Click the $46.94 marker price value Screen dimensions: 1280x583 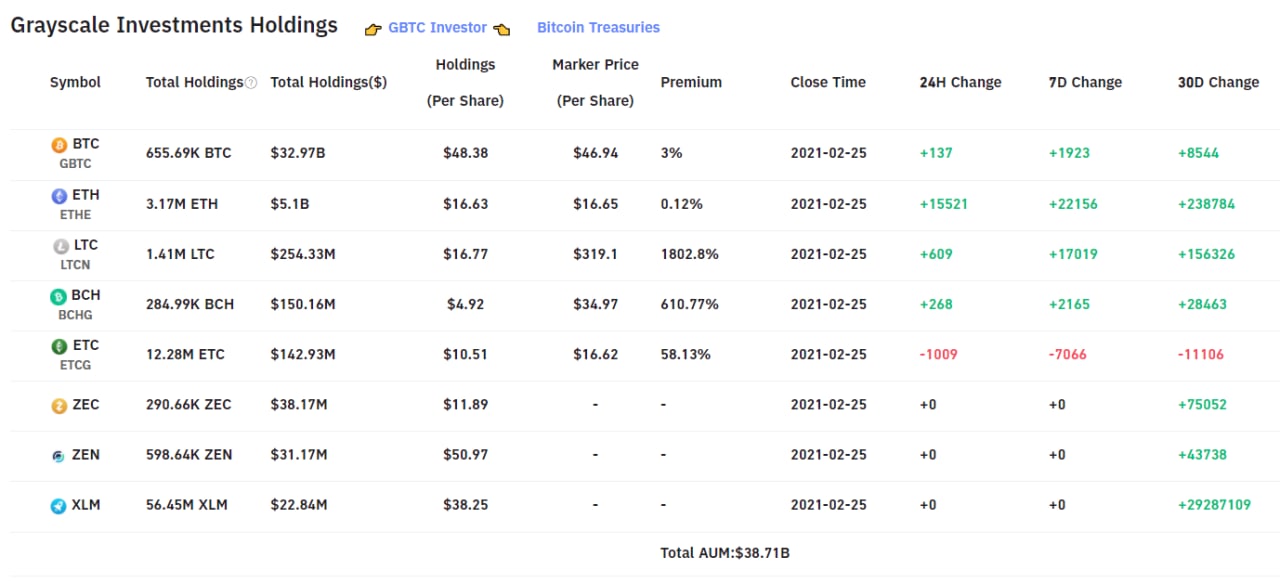coord(596,153)
